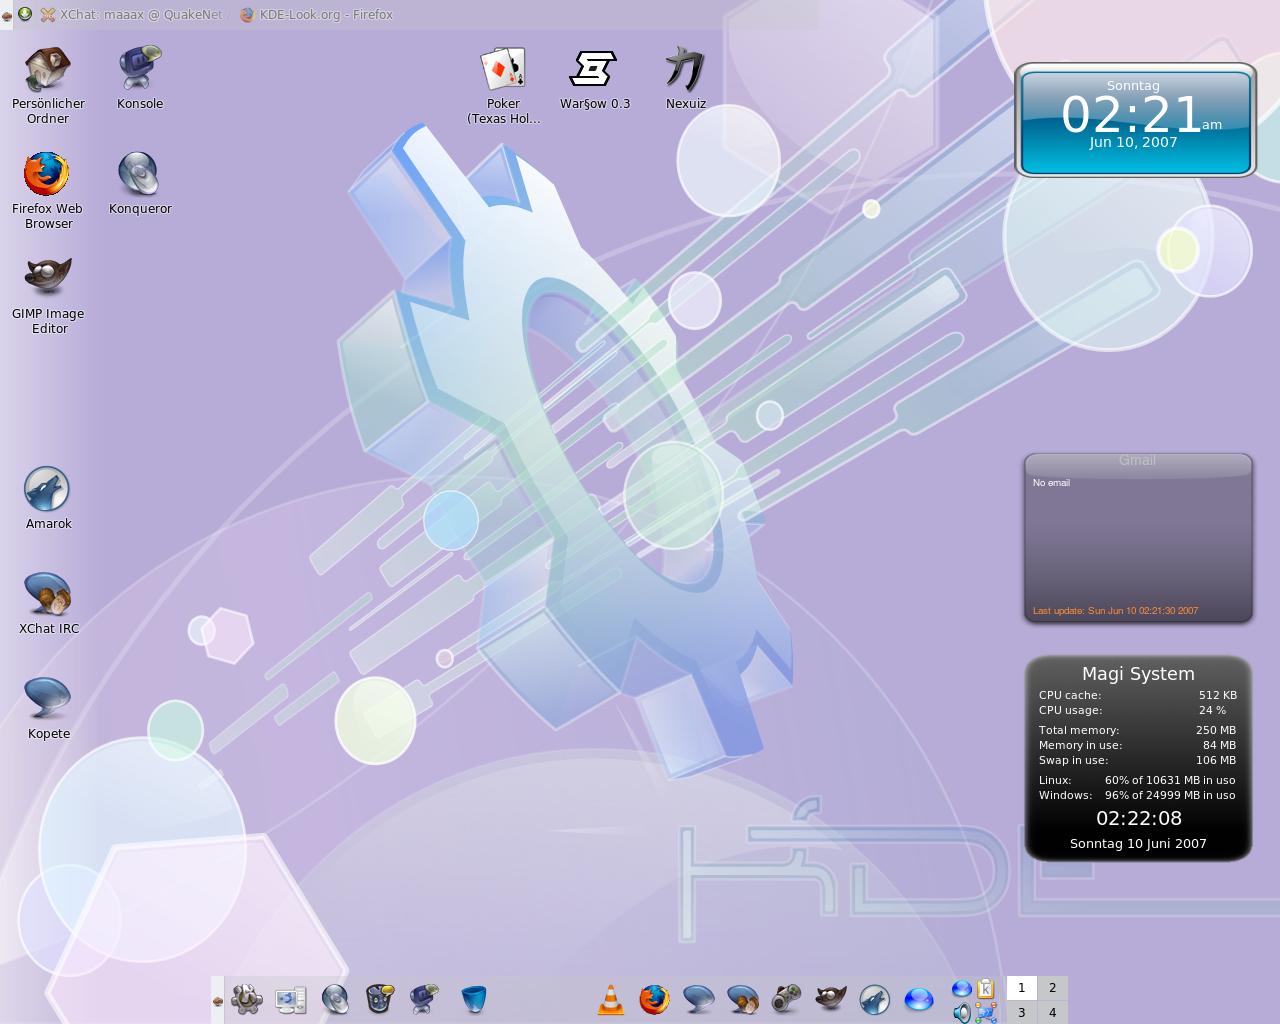Switch to XChat: maaax @ QuakeNet task

[x=132, y=14]
